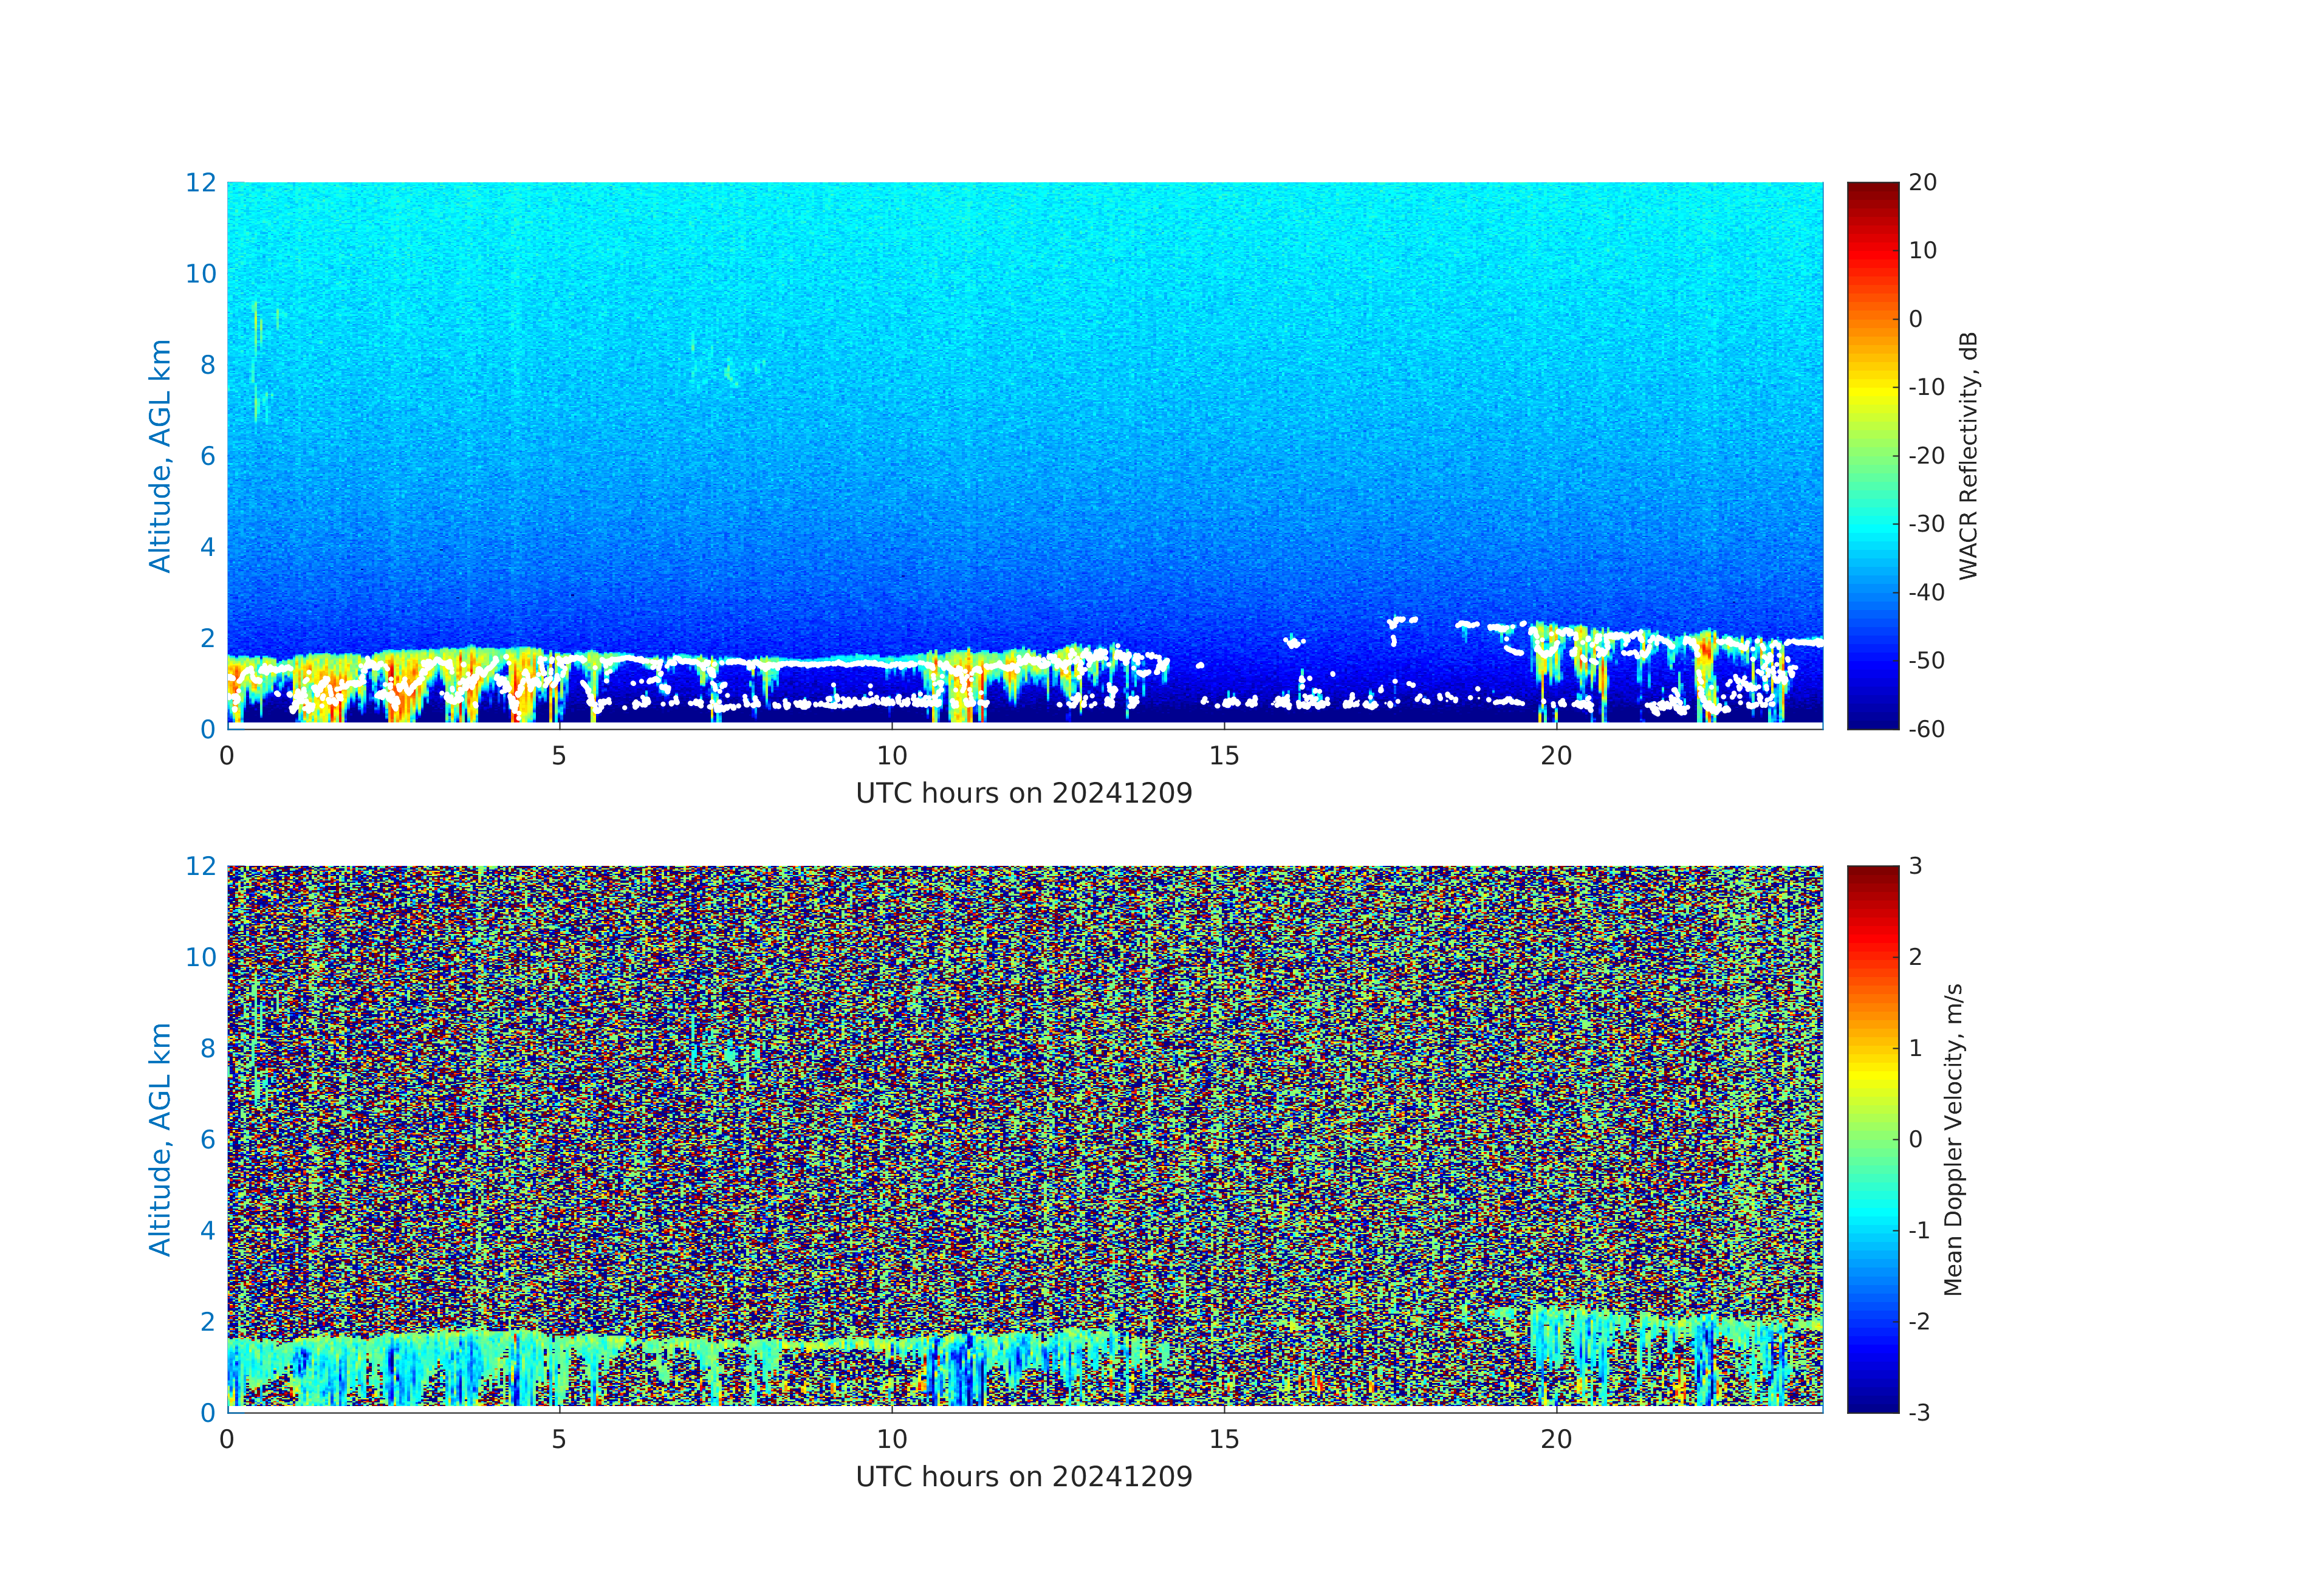Click the top plot's UTC hours label
Screen dimensions: 2324x1595
click(1024, 793)
